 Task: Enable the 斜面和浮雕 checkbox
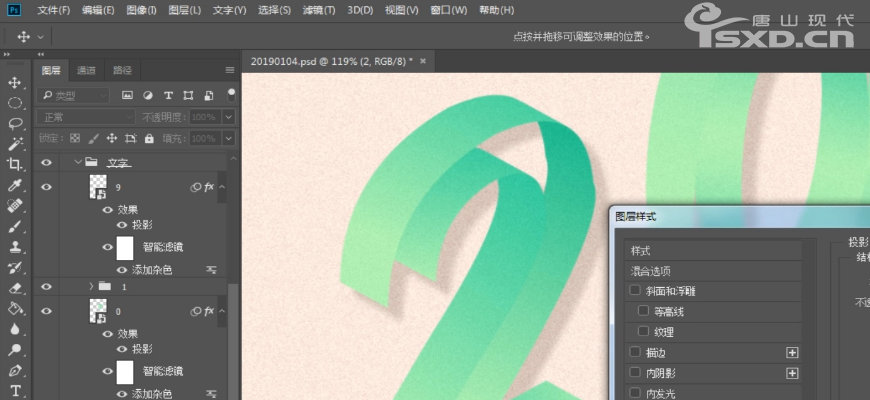[635, 291]
